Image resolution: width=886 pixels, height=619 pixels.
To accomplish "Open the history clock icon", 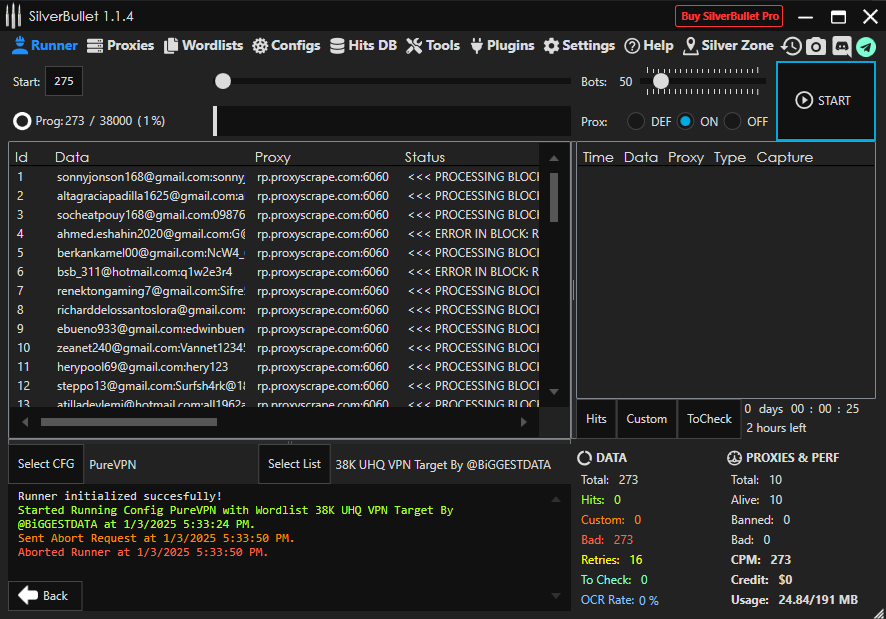I will [791, 46].
